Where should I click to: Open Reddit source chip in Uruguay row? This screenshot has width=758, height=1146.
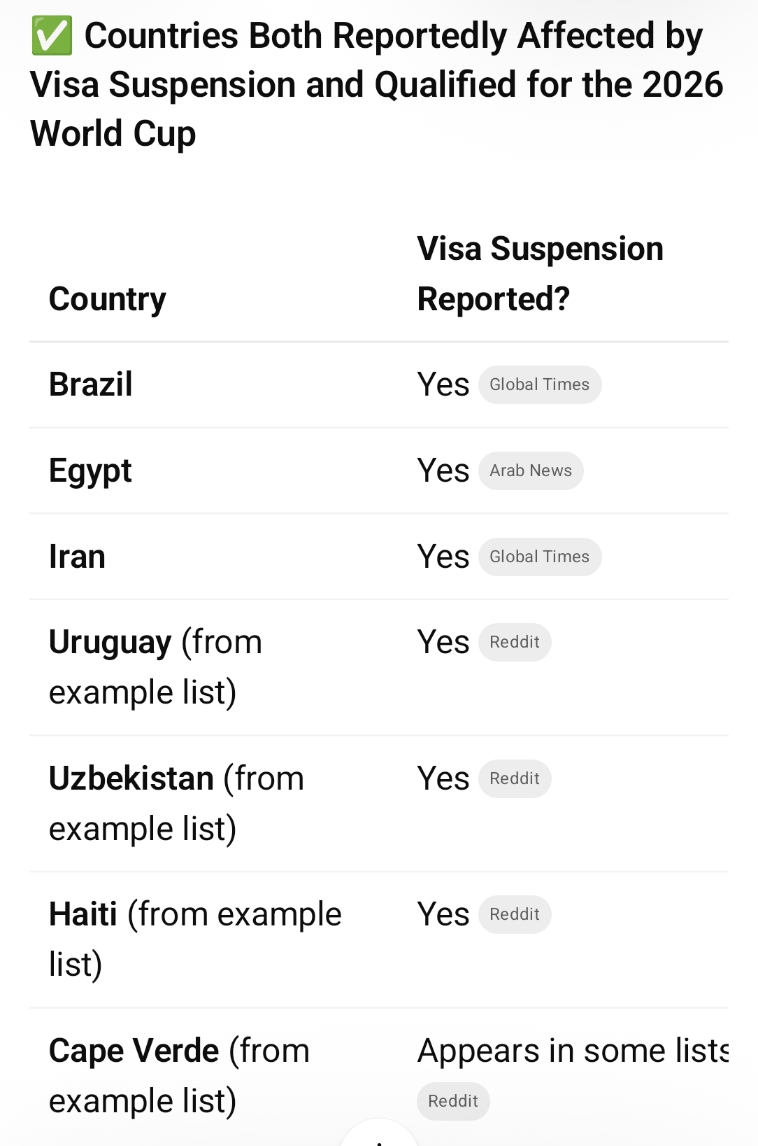pyautogui.click(x=514, y=643)
